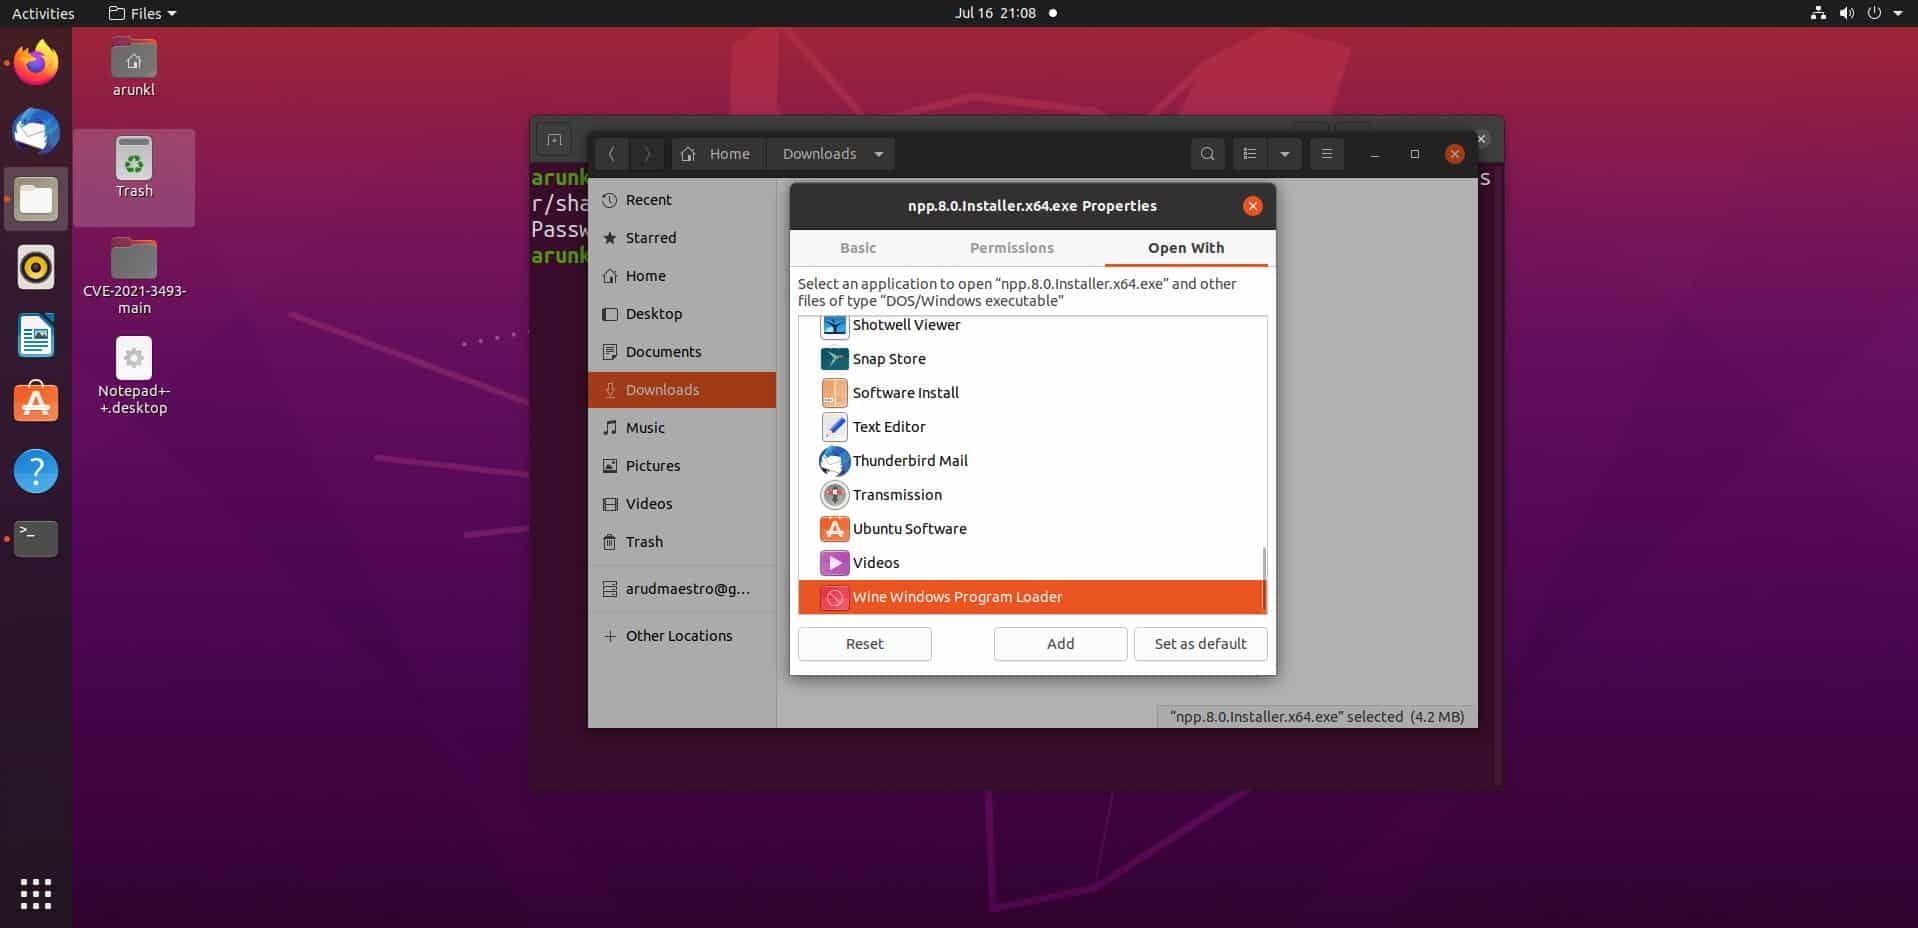Image resolution: width=1918 pixels, height=928 pixels.
Task: Open Music in sidebar
Action: [x=682, y=428]
